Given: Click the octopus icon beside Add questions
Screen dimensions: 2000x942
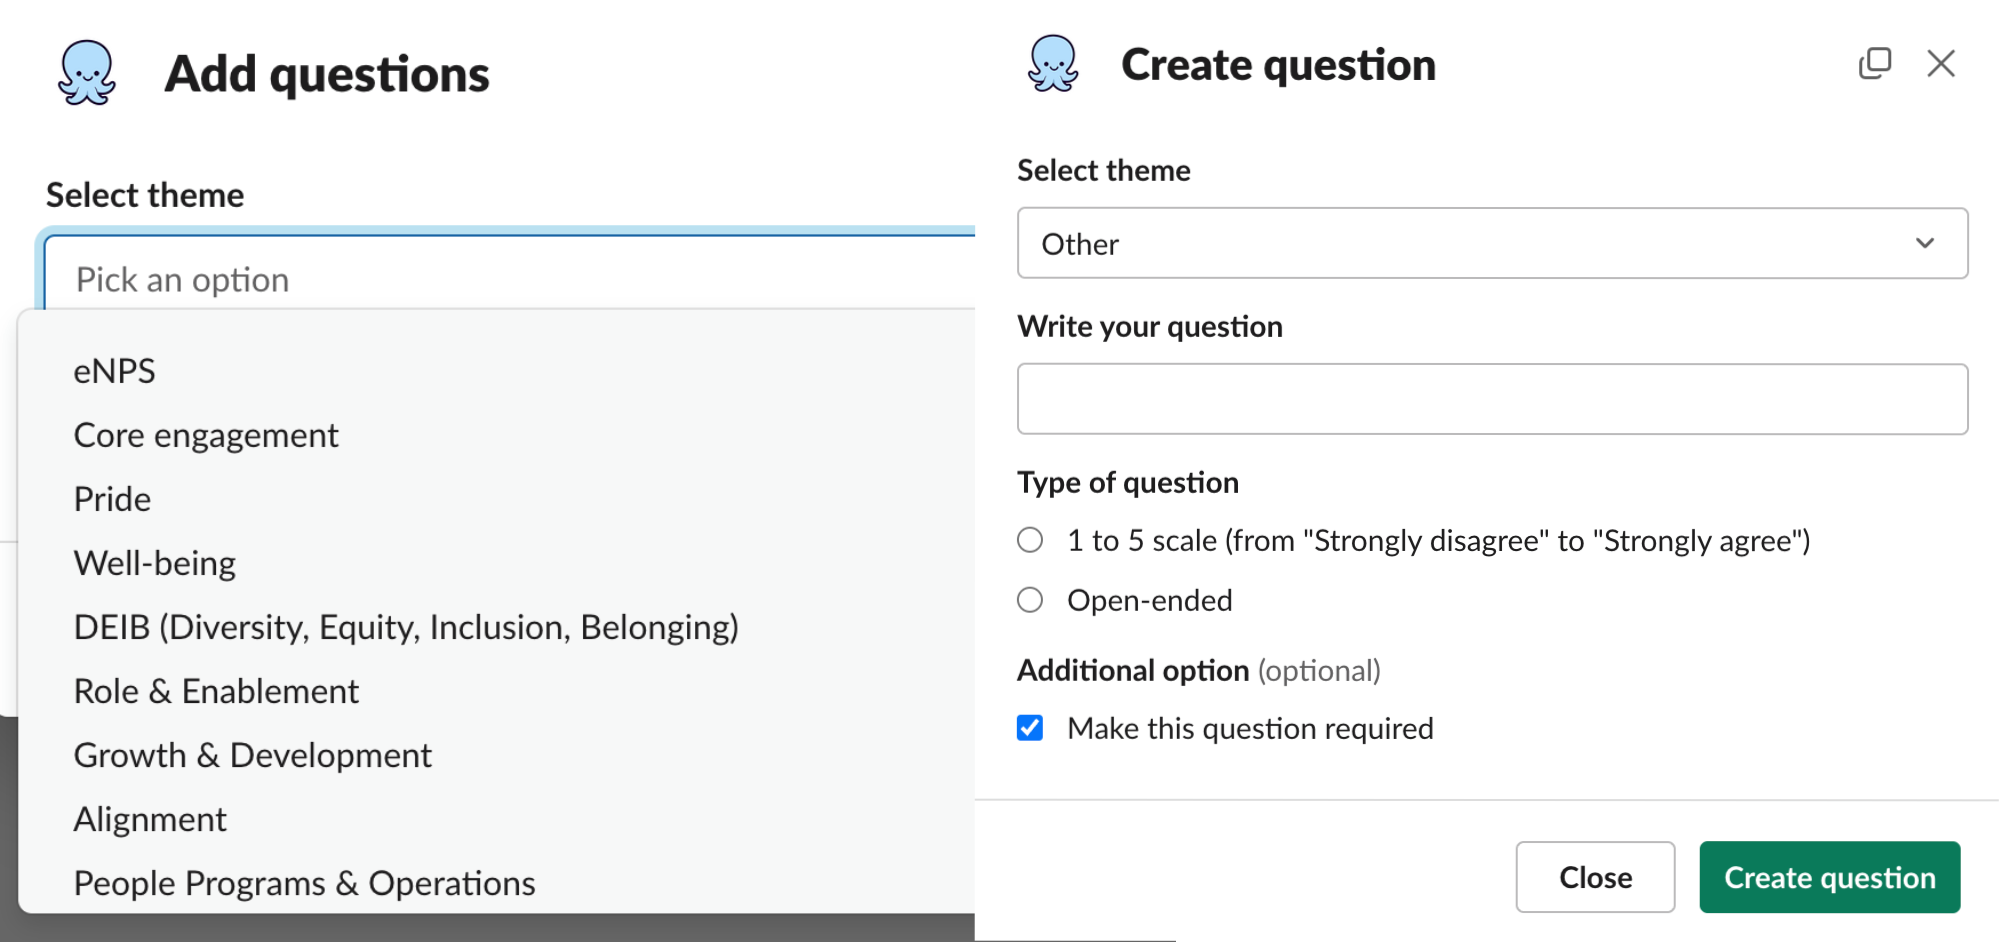Looking at the screenshot, I should click(87, 73).
